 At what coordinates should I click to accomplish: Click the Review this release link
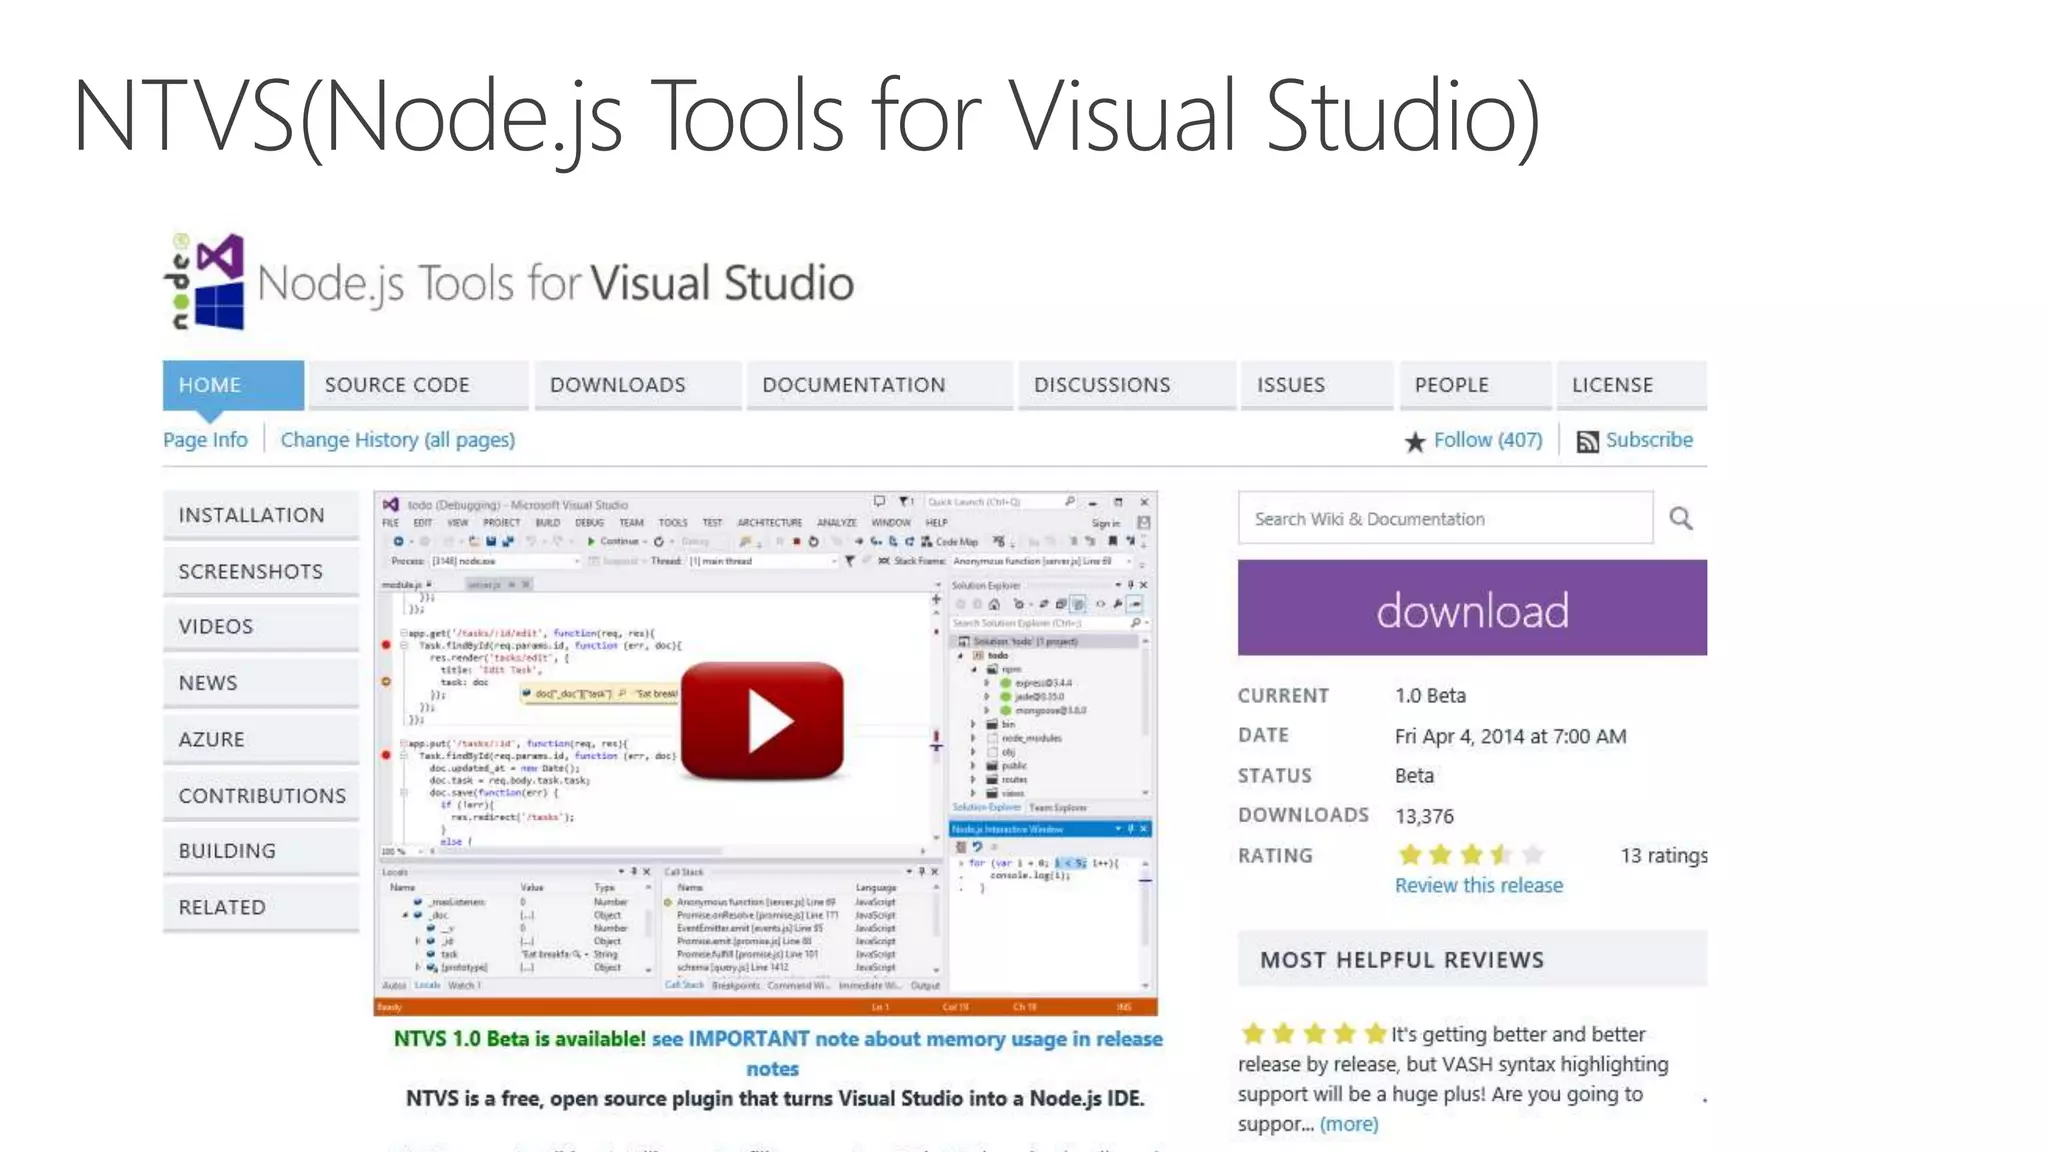point(1478,885)
